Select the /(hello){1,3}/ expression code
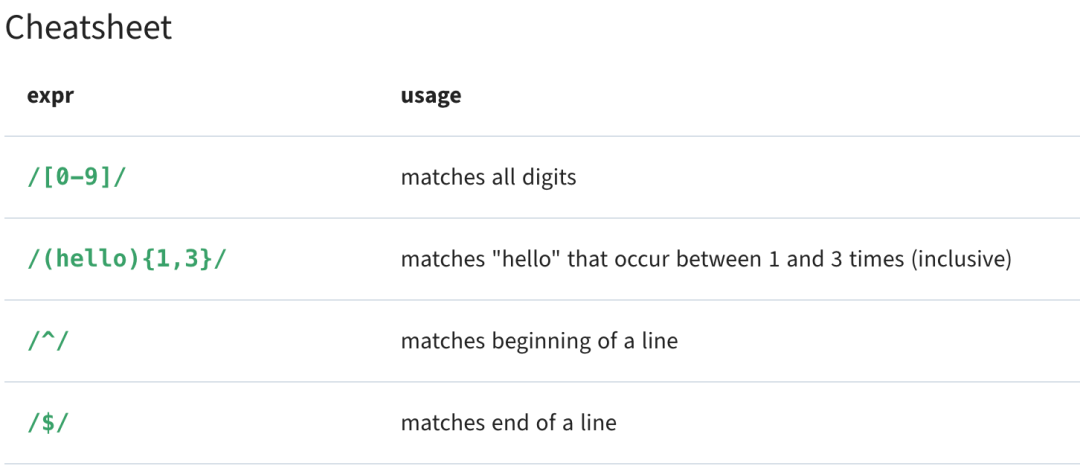Image resolution: width=1080 pixels, height=466 pixels. 127,260
